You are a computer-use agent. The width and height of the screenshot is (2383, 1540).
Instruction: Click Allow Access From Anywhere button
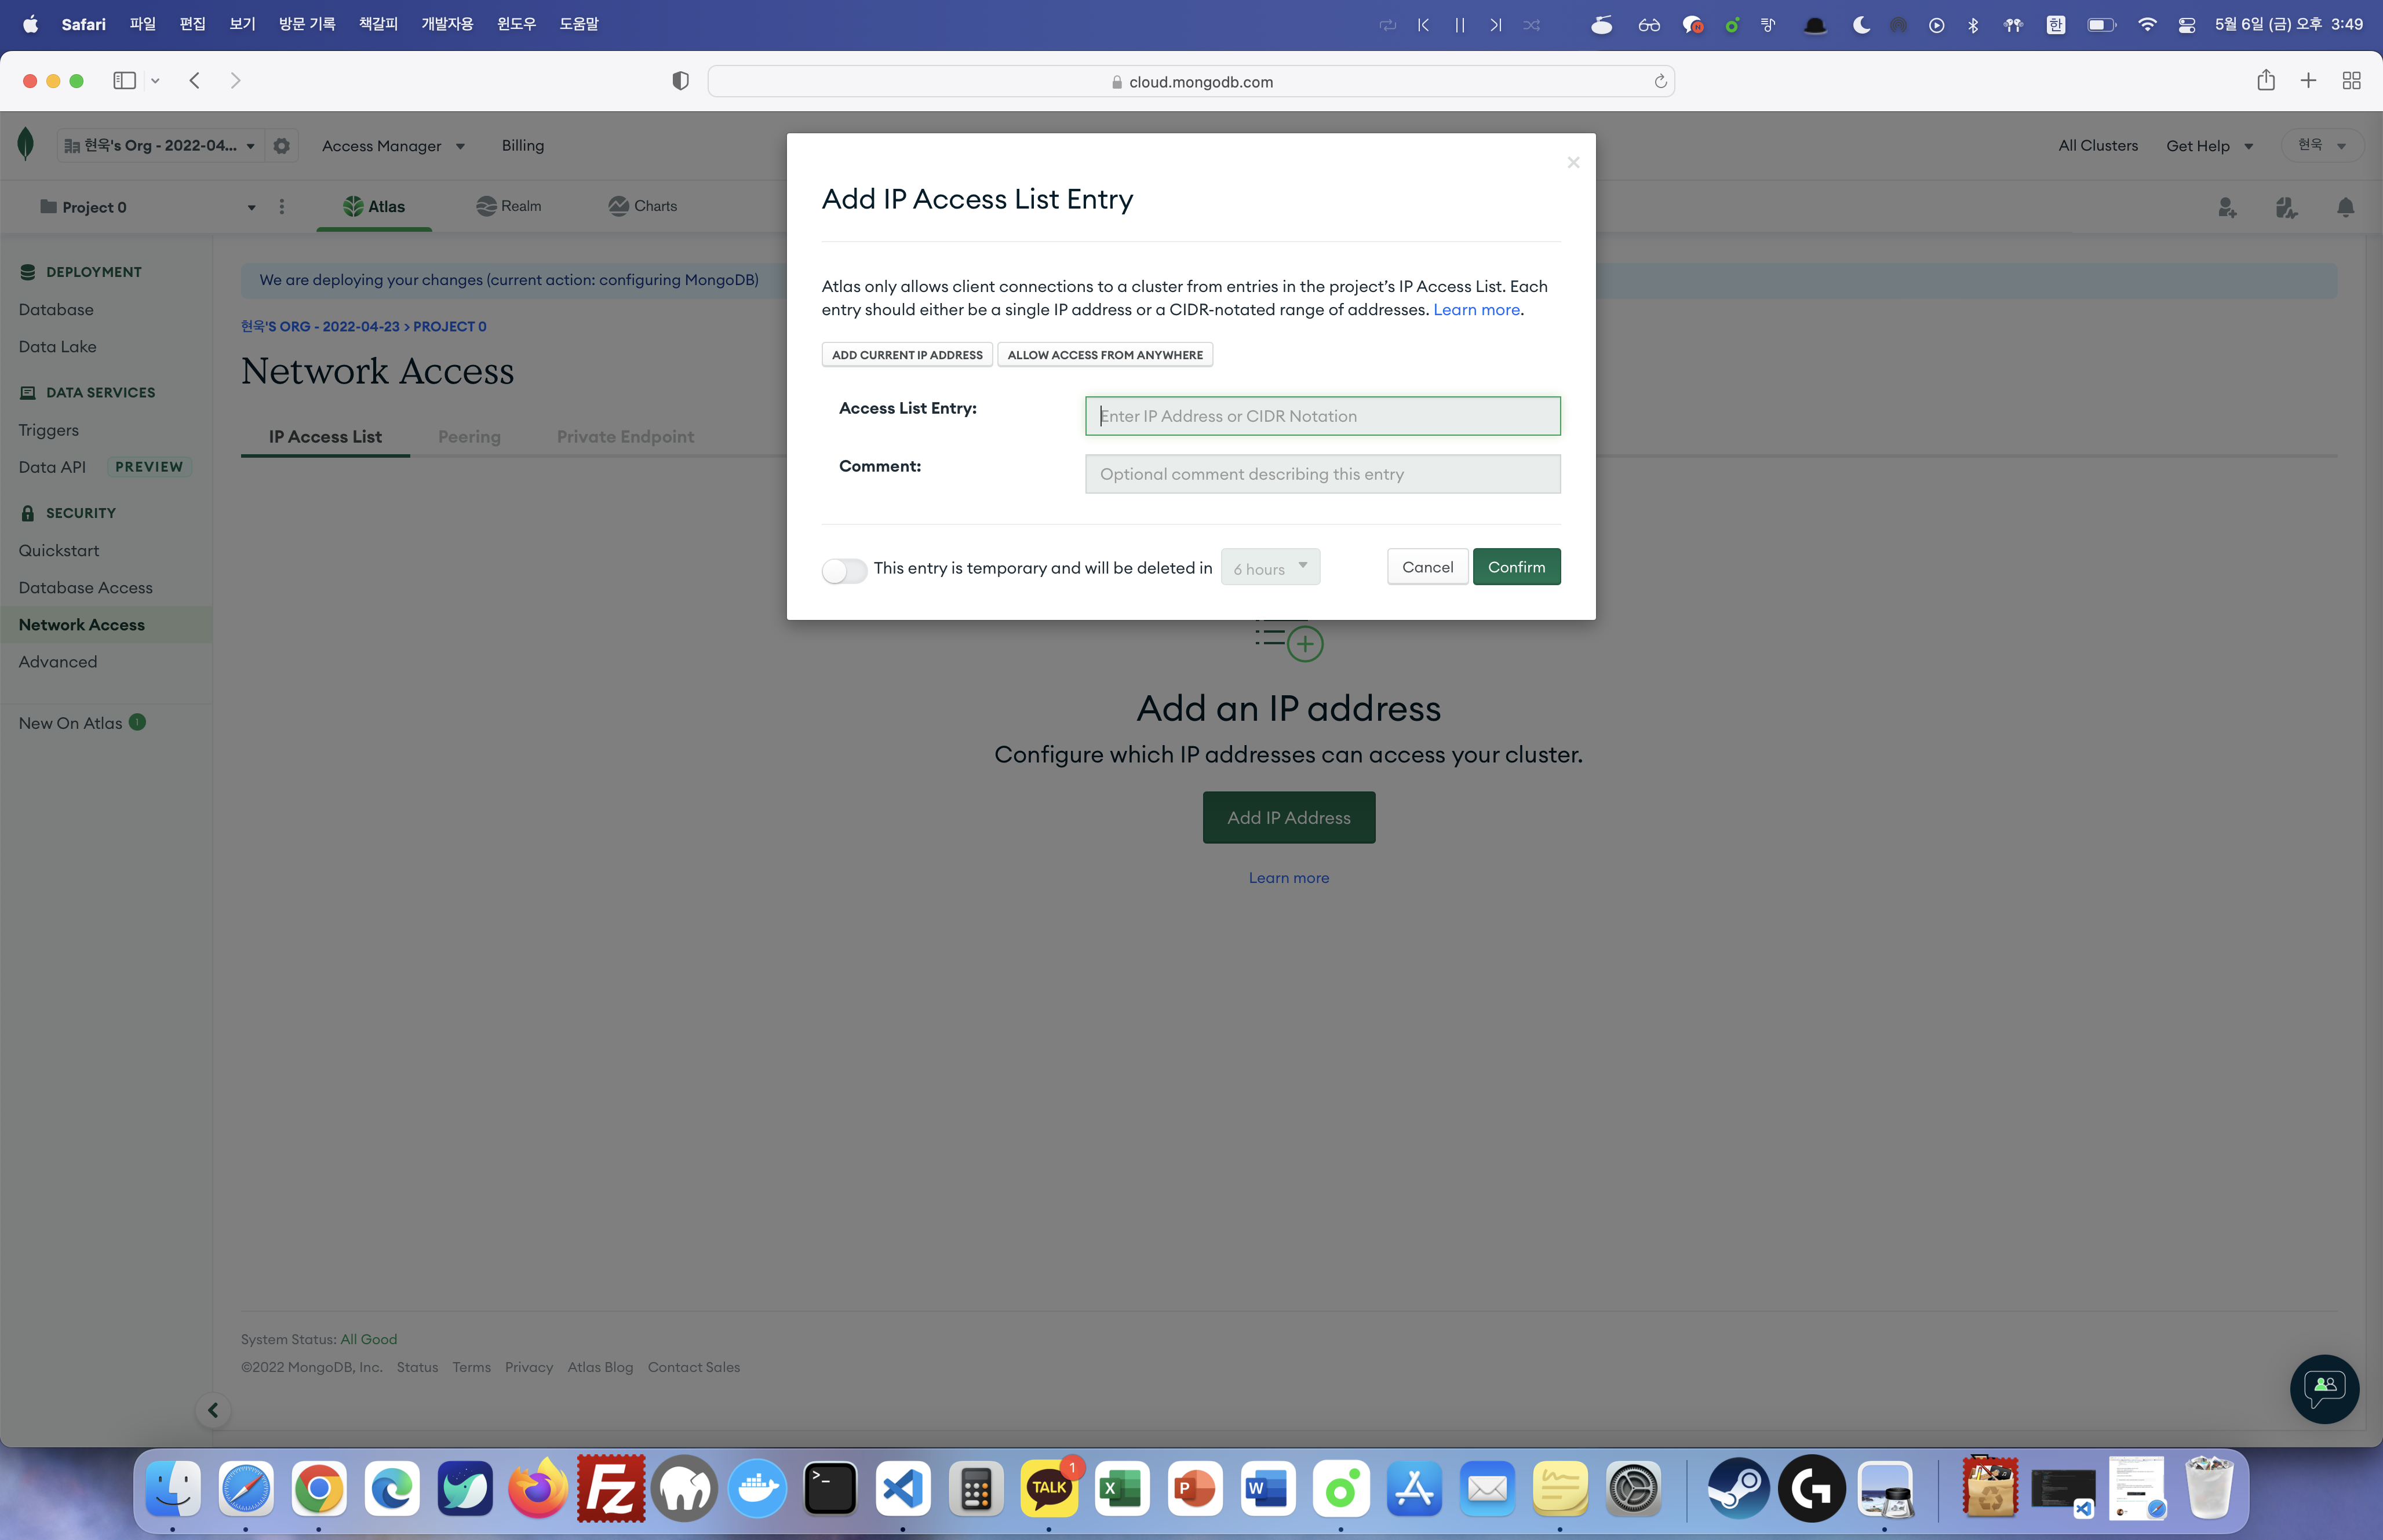pos(1105,355)
